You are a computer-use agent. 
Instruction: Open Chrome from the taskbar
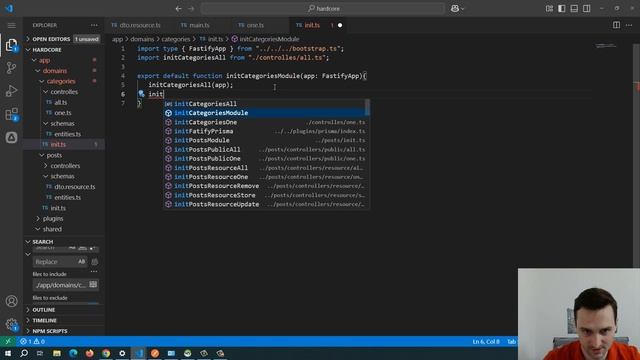coord(106,353)
